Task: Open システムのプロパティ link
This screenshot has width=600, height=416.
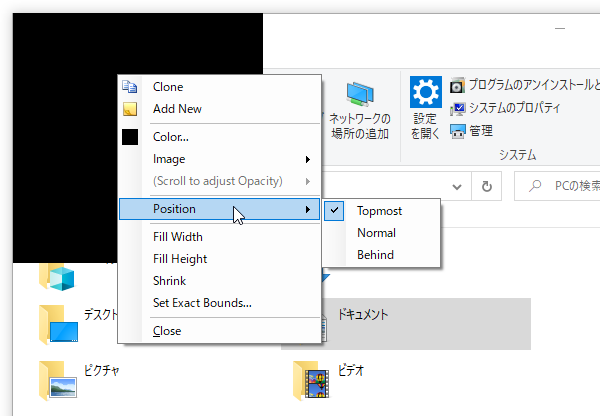Action: point(515,108)
